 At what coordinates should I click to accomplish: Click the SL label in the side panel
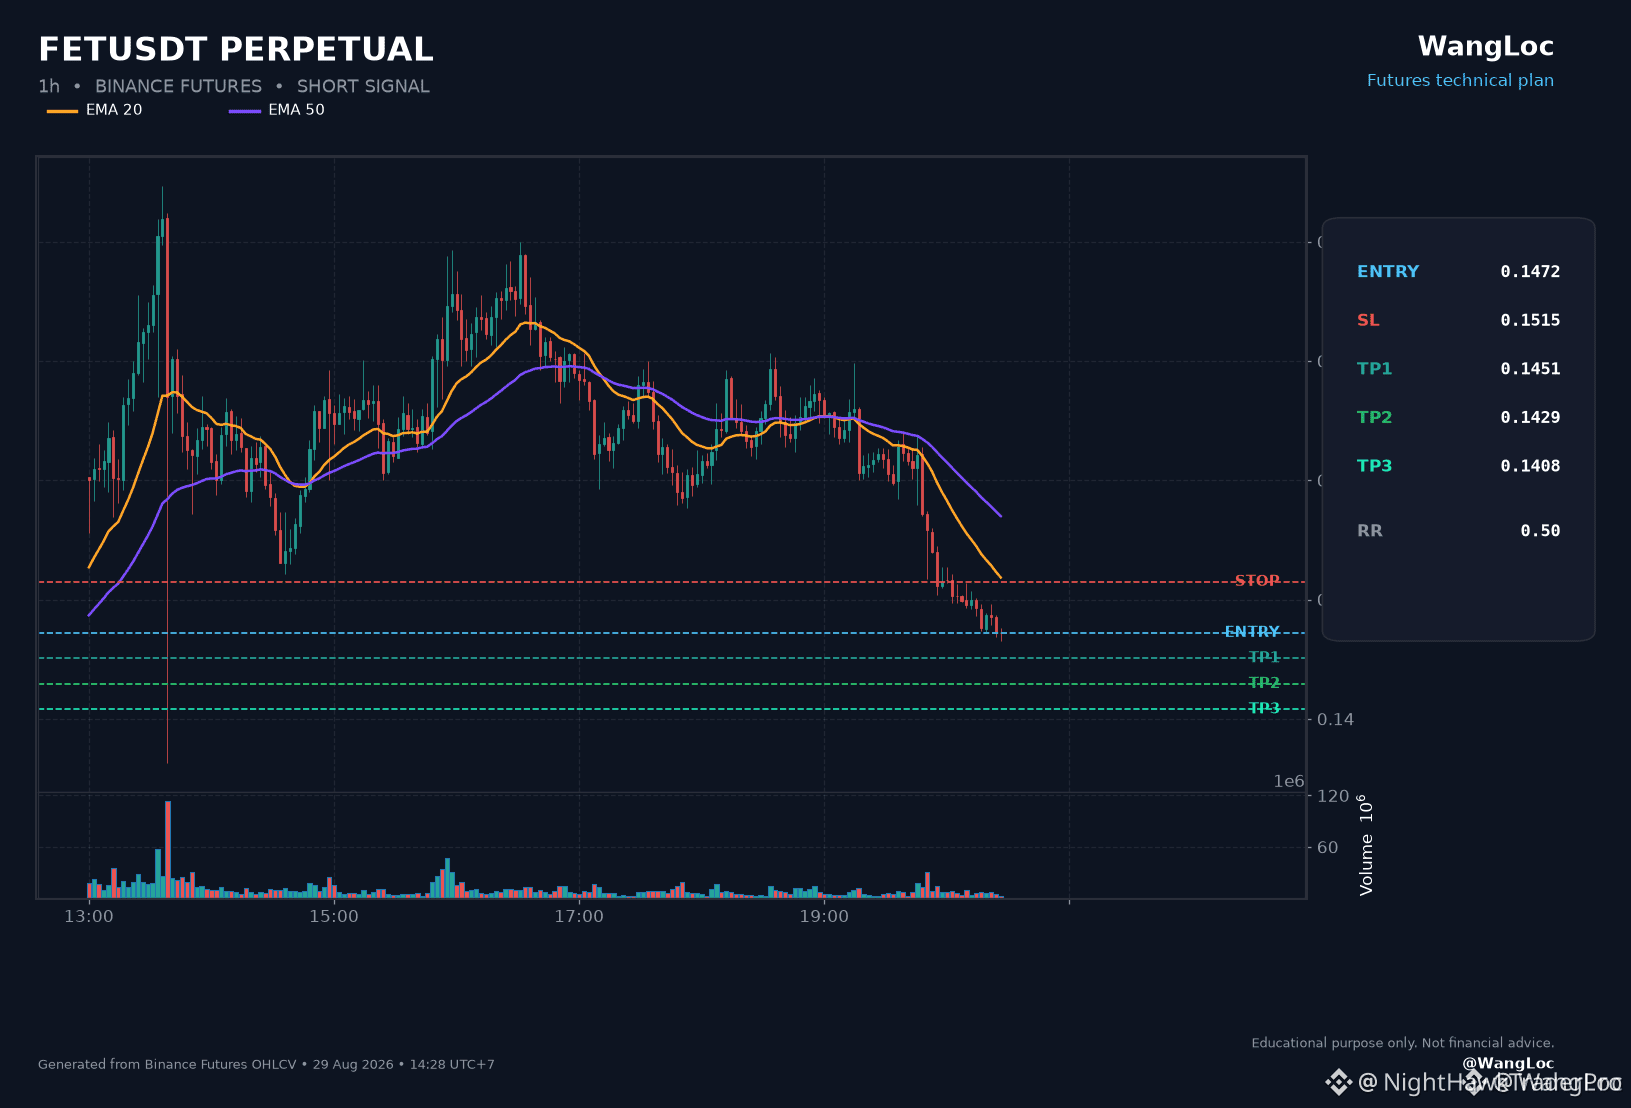point(1368,320)
